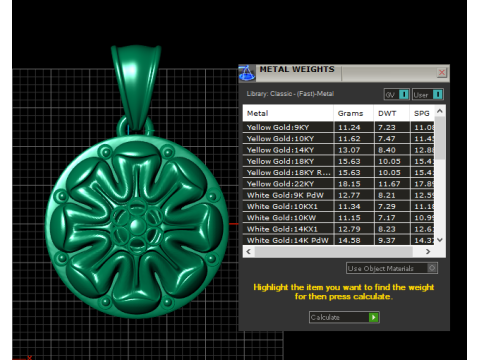The height and width of the screenshot is (360, 480).
Task: Close the Metal Weights panel
Action: point(442,73)
